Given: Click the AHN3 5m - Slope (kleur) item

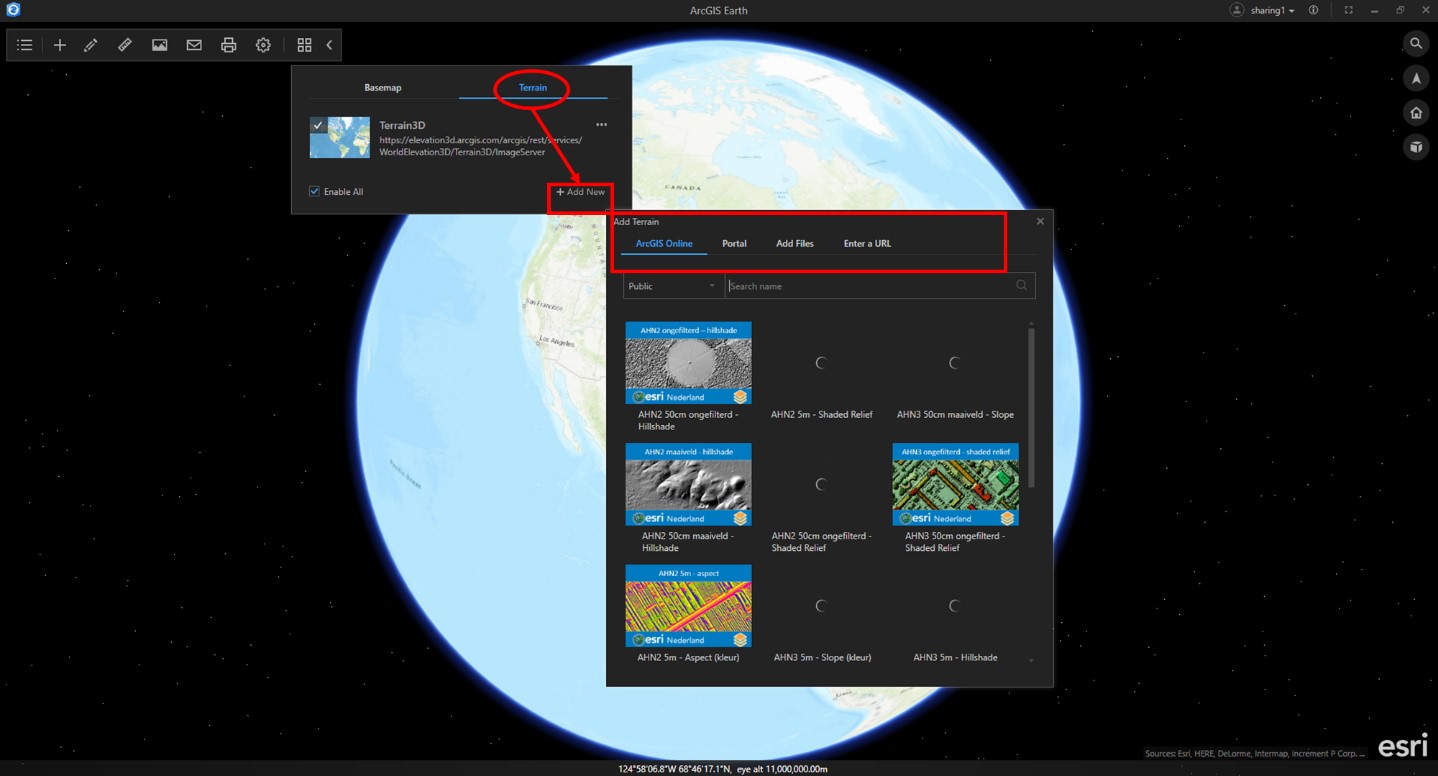Looking at the screenshot, I should tap(821, 615).
